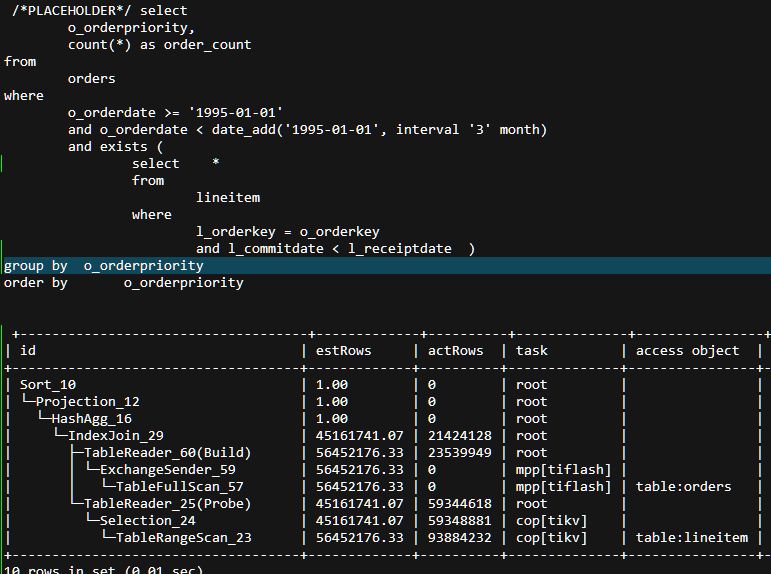The image size is (771, 574).
Task: Click the estRows column header
Action: point(343,350)
